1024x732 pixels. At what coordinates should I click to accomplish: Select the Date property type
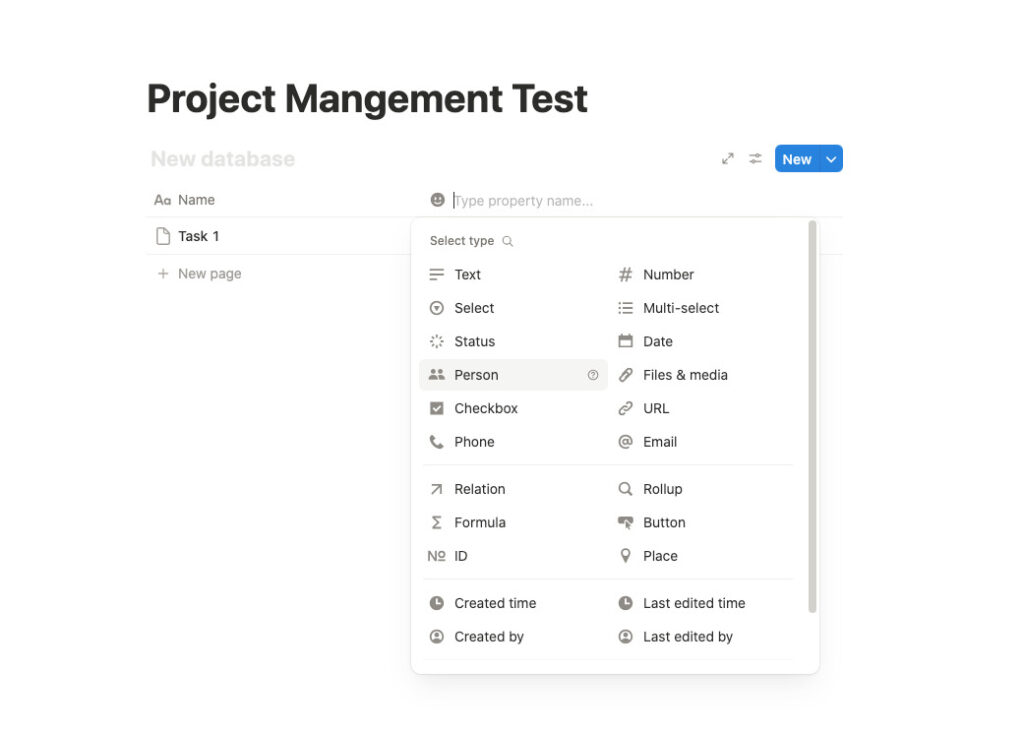pyautogui.click(x=657, y=341)
